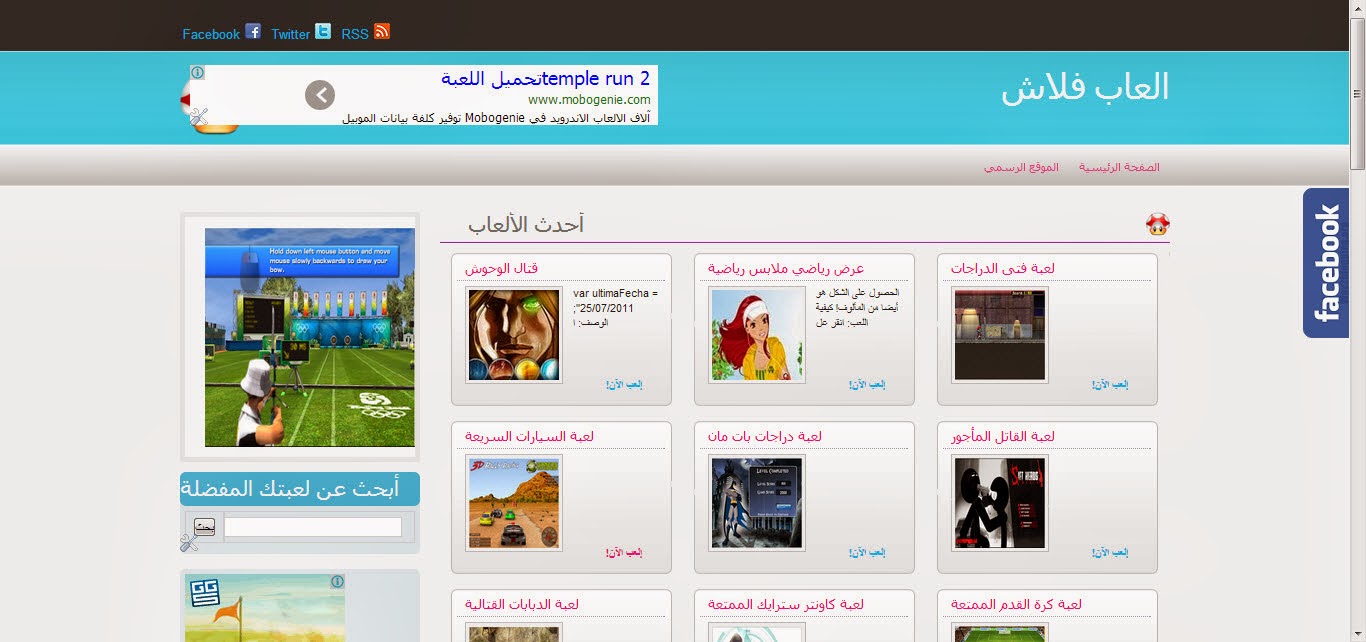
Task: Click the Twitter bird icon
Action: point(323,31)
